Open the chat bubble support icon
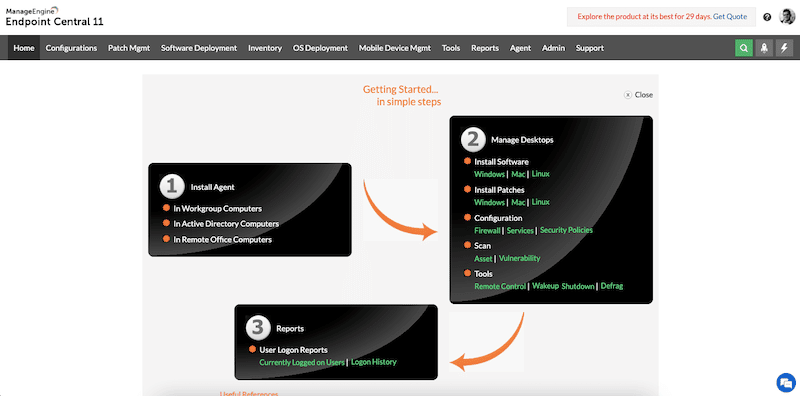The height and width of the screenshot is (396, 800). [x=785, y=382]
